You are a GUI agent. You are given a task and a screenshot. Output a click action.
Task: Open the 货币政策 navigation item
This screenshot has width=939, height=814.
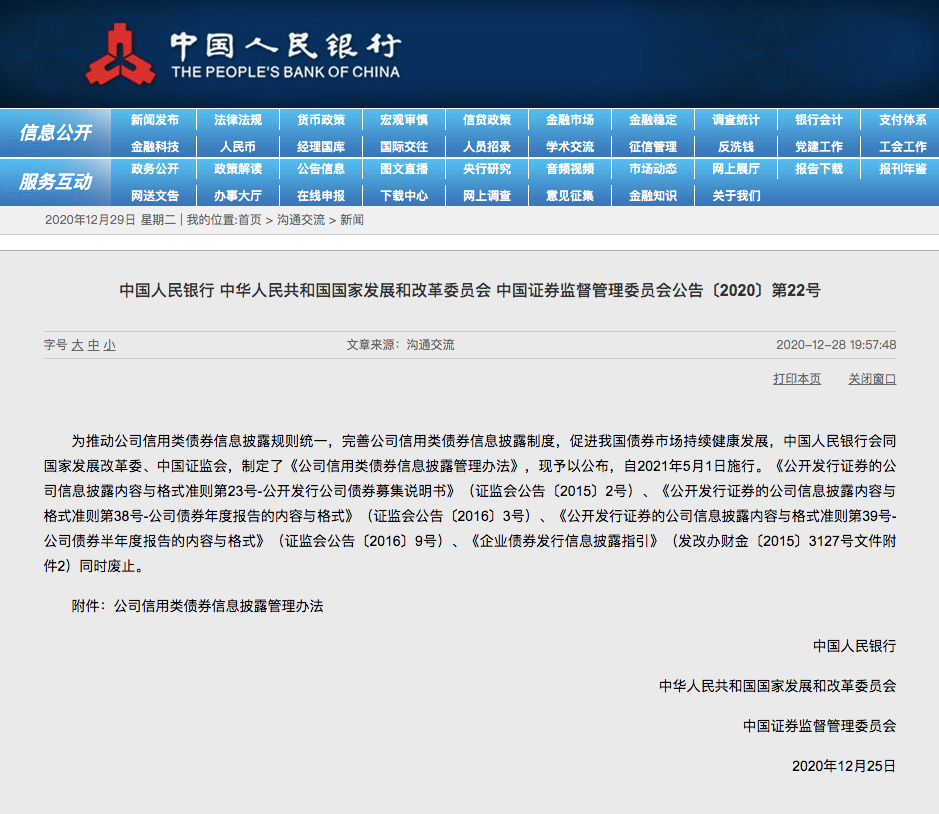coord(322,119)
